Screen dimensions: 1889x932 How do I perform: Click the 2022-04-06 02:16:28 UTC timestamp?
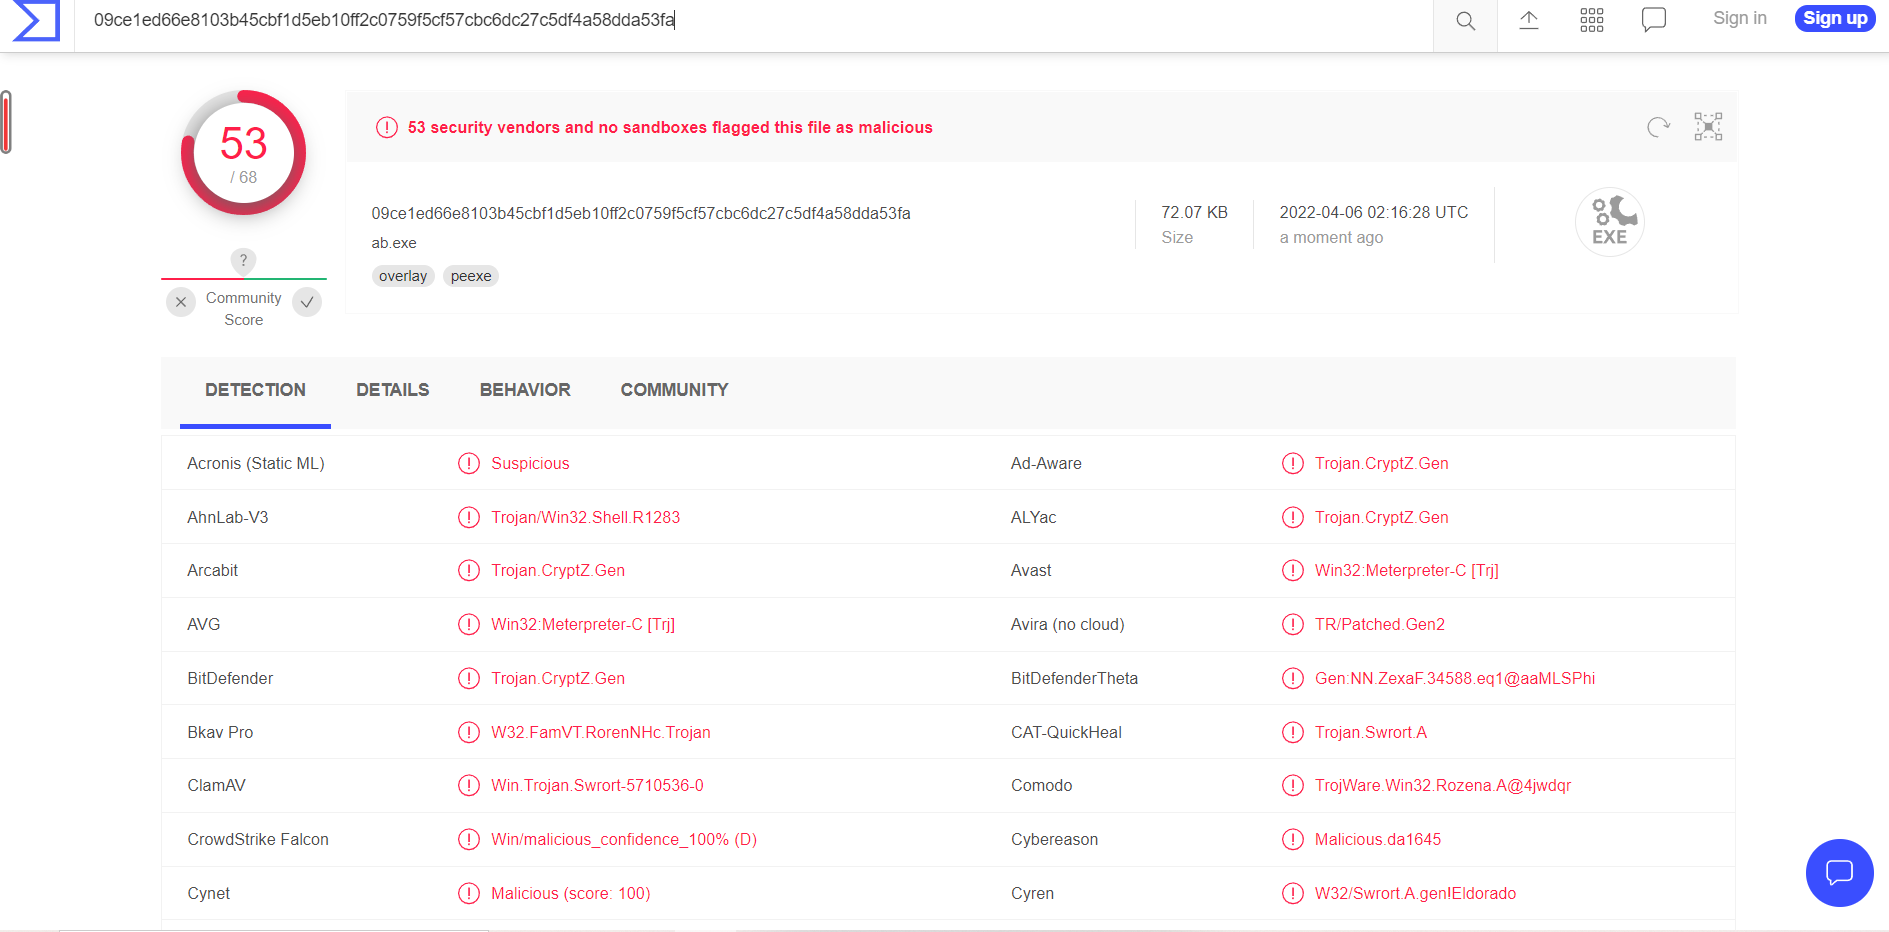1374,213
